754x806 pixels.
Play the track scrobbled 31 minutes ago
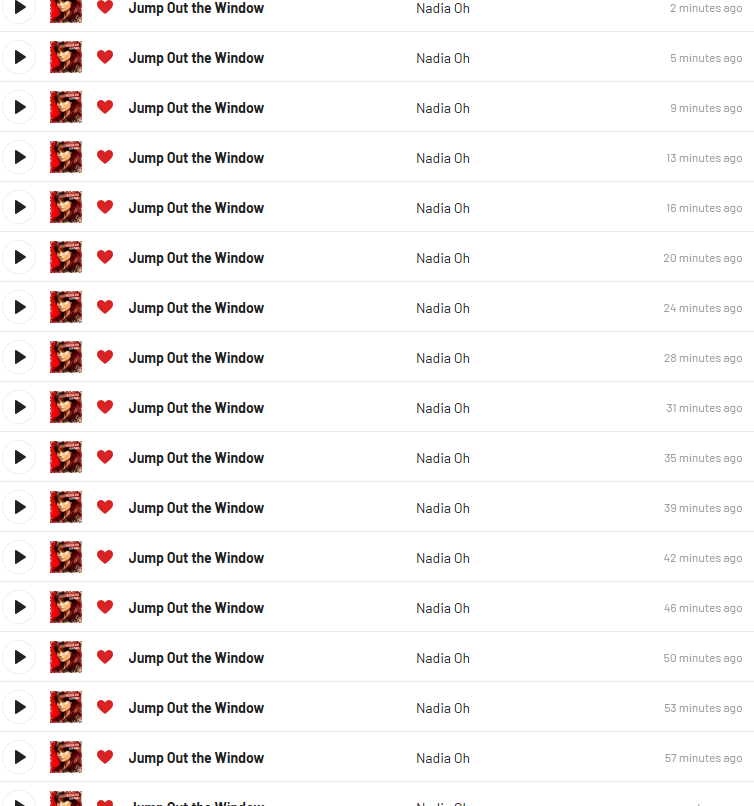[20, 407]
